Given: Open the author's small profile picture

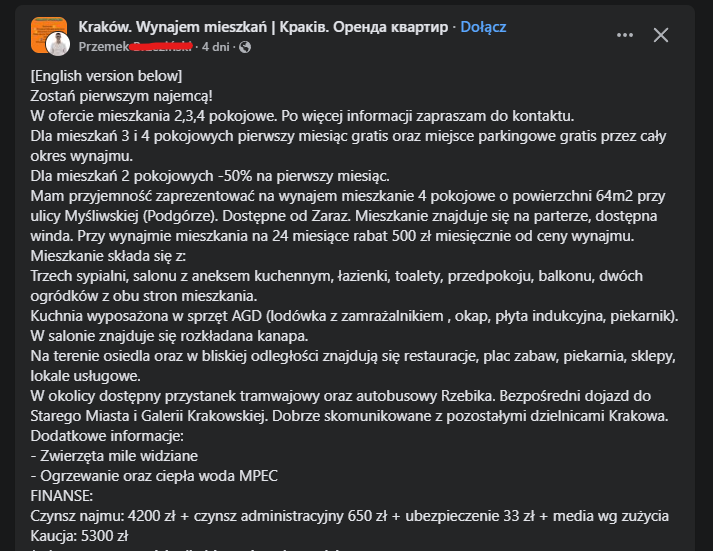Looking at the screenshot, I should tap(58, 43).
